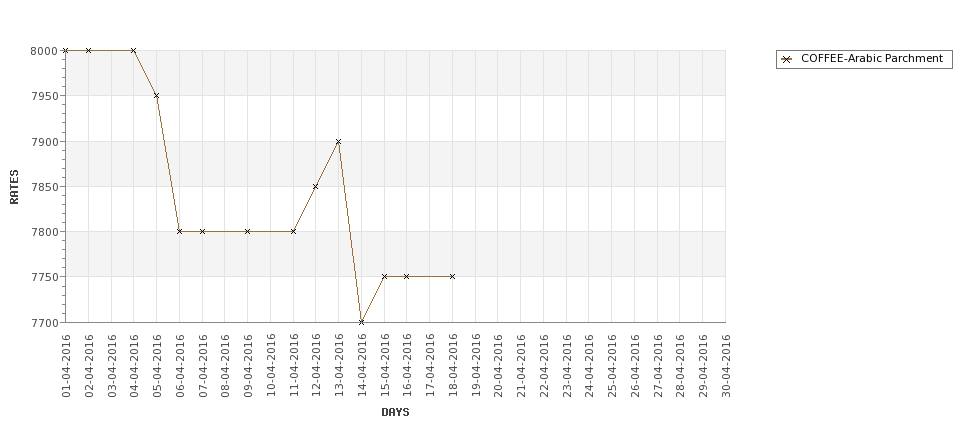Click the 7800 label on the rates axis
This screenshot has height=429, width=975.
click(x=44, y=232)
